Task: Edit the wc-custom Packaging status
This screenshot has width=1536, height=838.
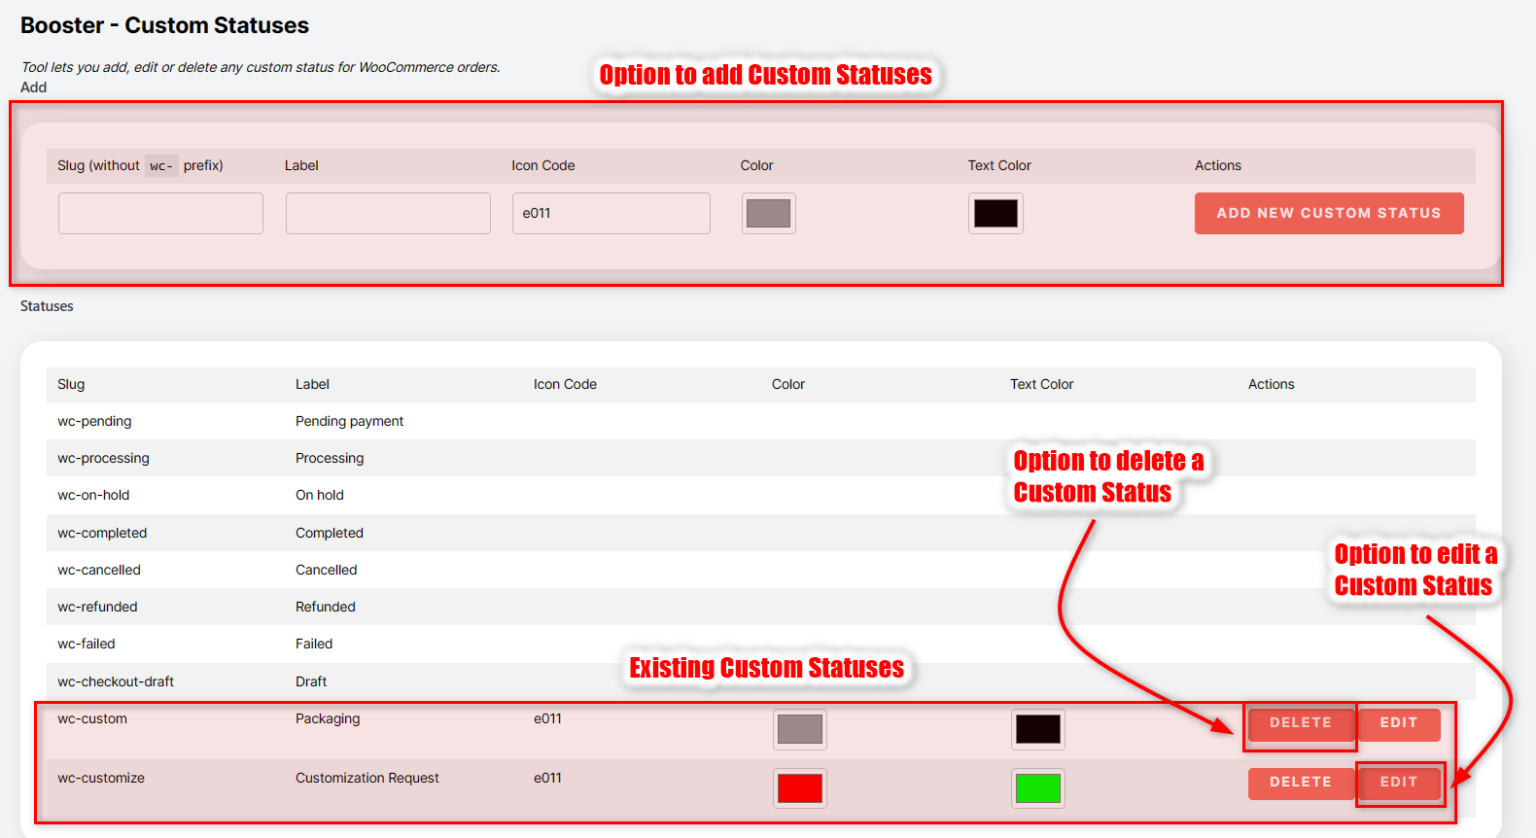Action: [1399, 723]
